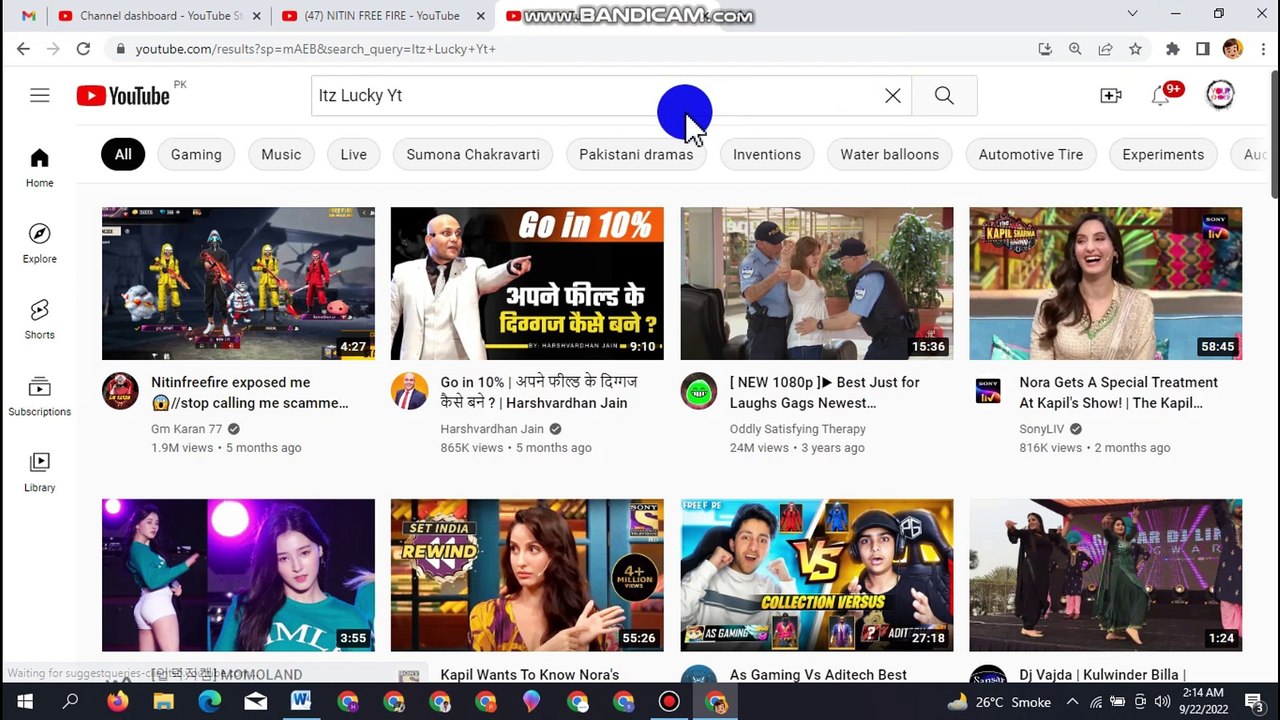Select the Gaming filter chip

196,154
